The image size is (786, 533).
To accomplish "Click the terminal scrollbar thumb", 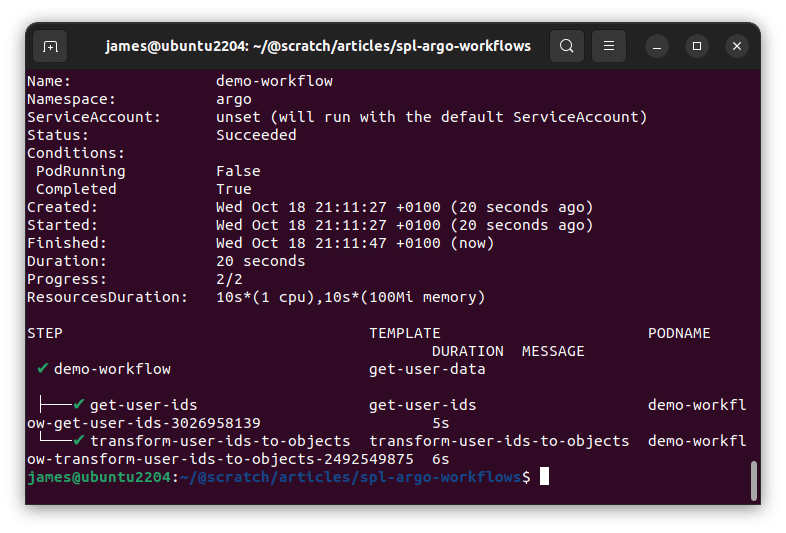I will point(752,479).
